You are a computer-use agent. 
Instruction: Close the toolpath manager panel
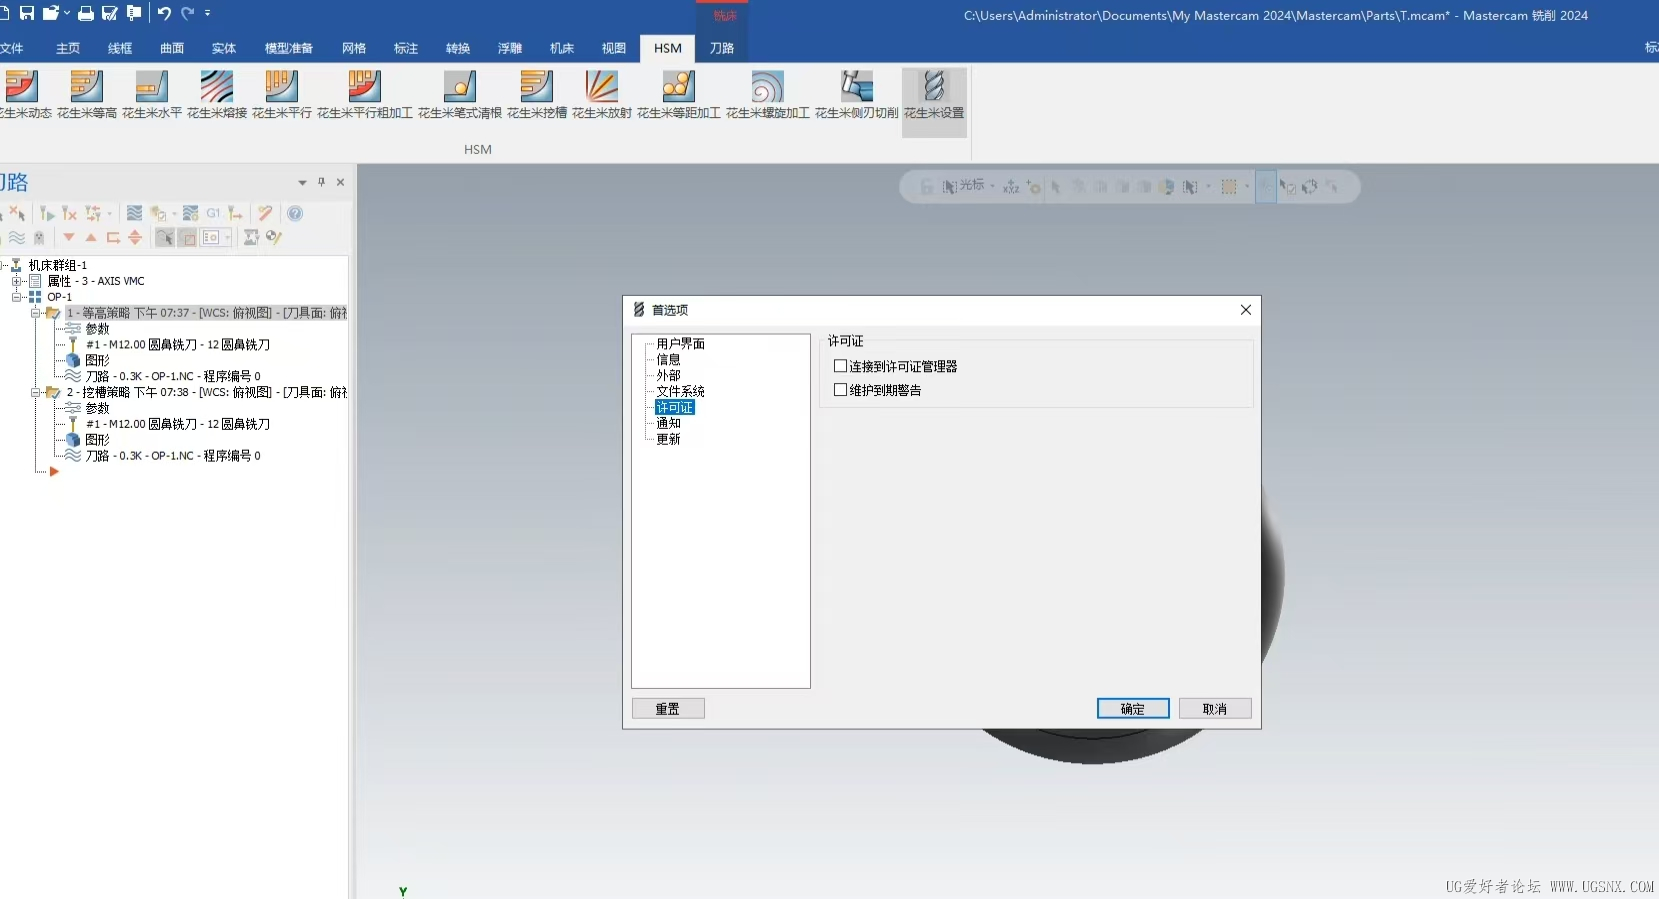click(340, 182)
